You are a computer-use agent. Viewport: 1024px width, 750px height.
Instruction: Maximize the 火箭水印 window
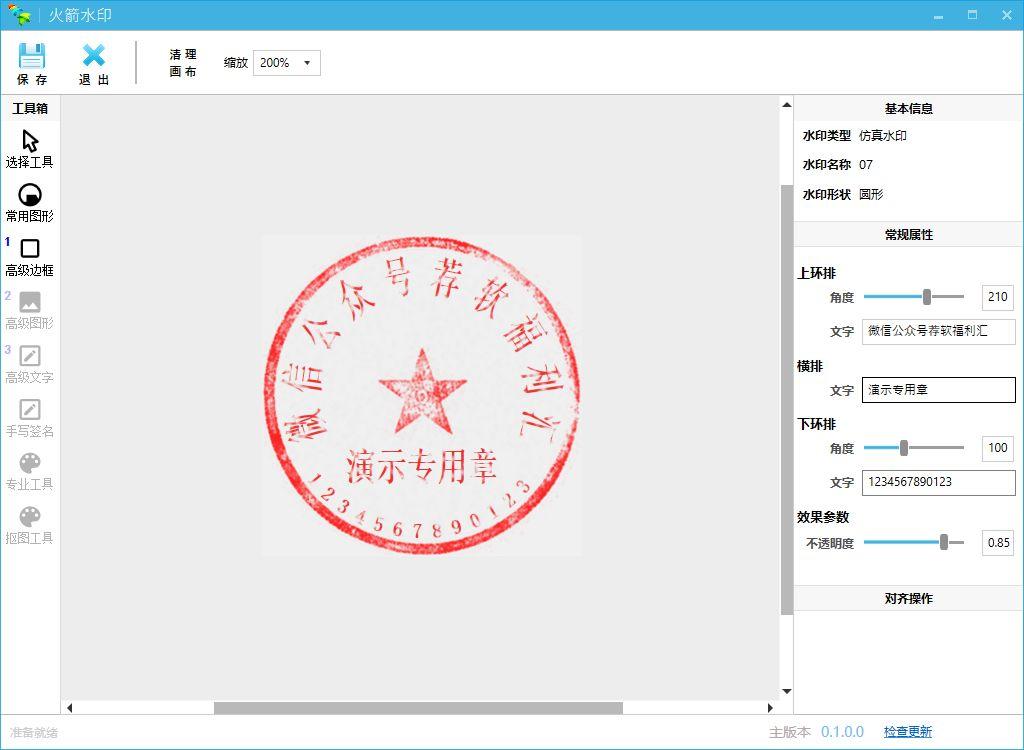(972, 15)
